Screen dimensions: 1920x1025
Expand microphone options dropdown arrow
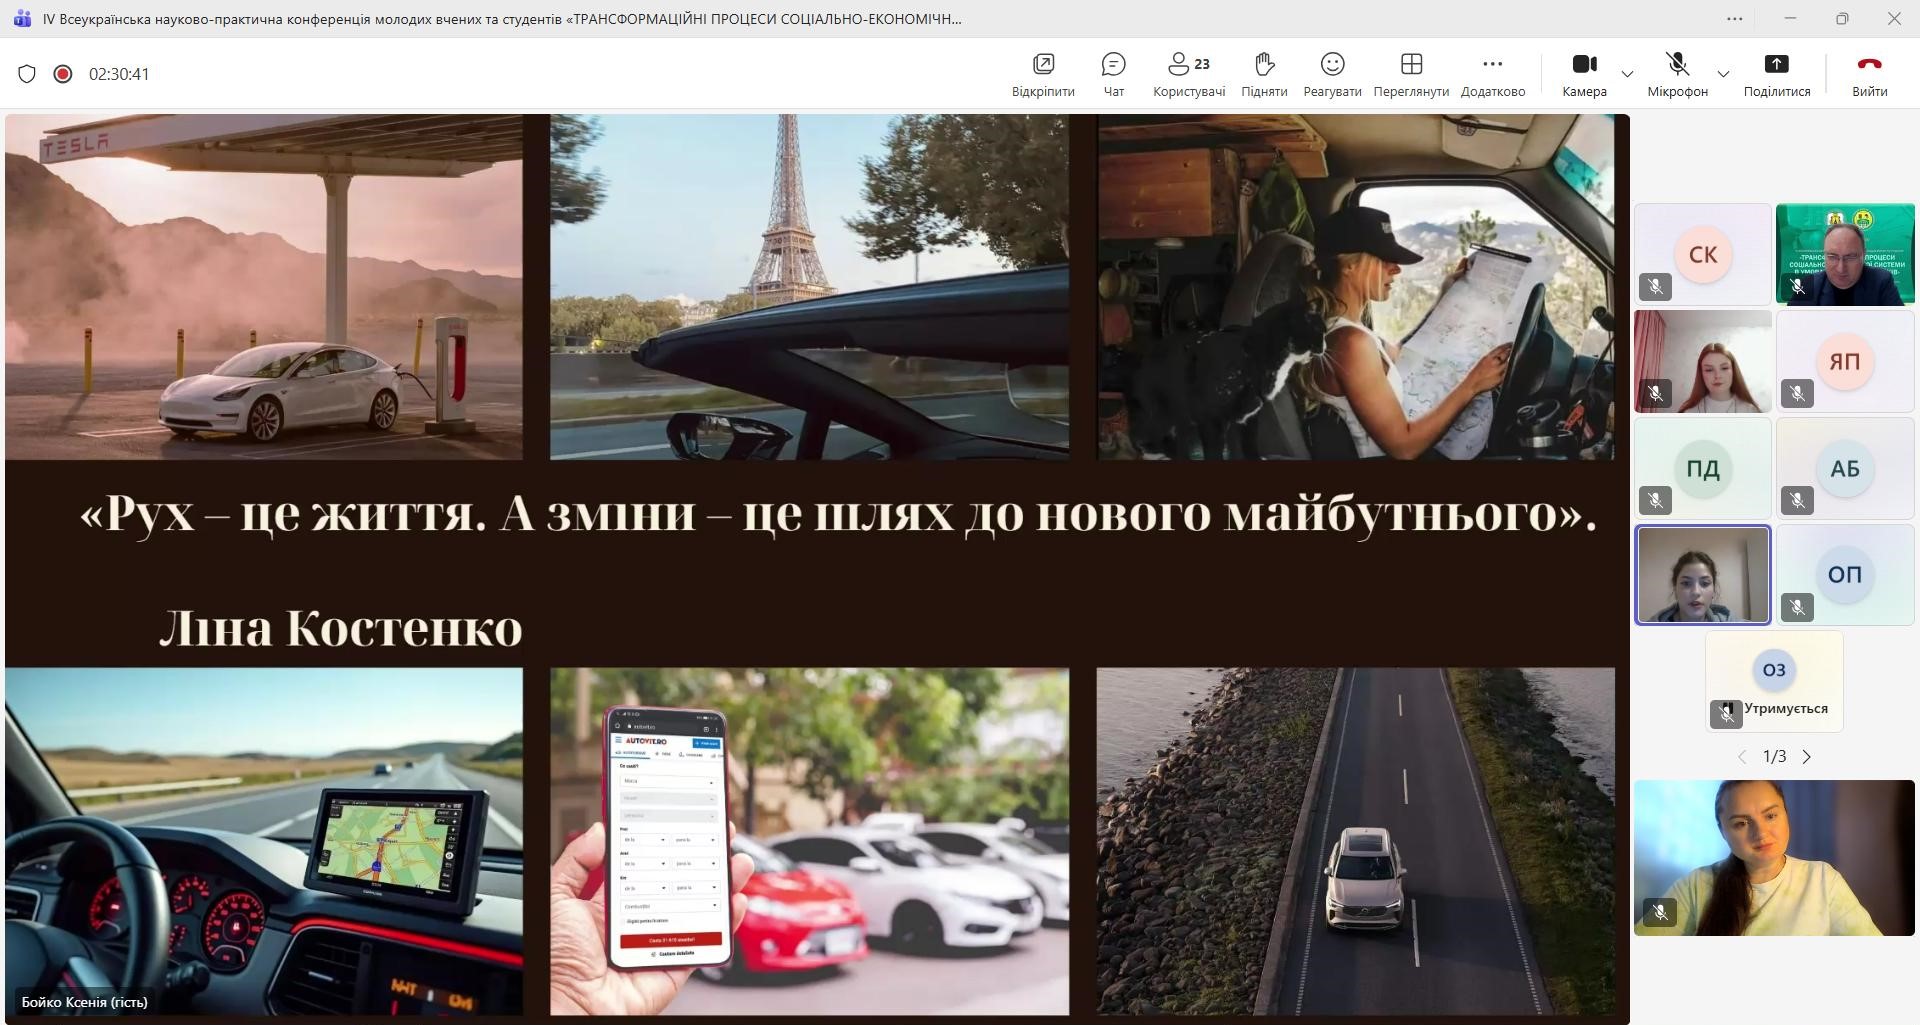click(x=1723, y=74)
